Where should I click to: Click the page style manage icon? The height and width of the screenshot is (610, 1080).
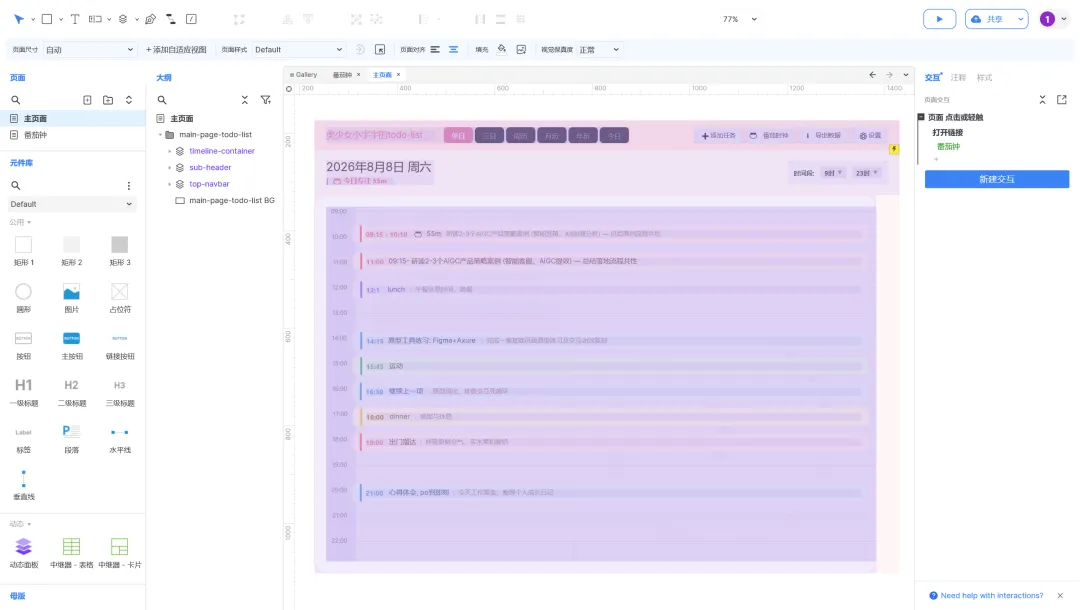pos(380,50)
